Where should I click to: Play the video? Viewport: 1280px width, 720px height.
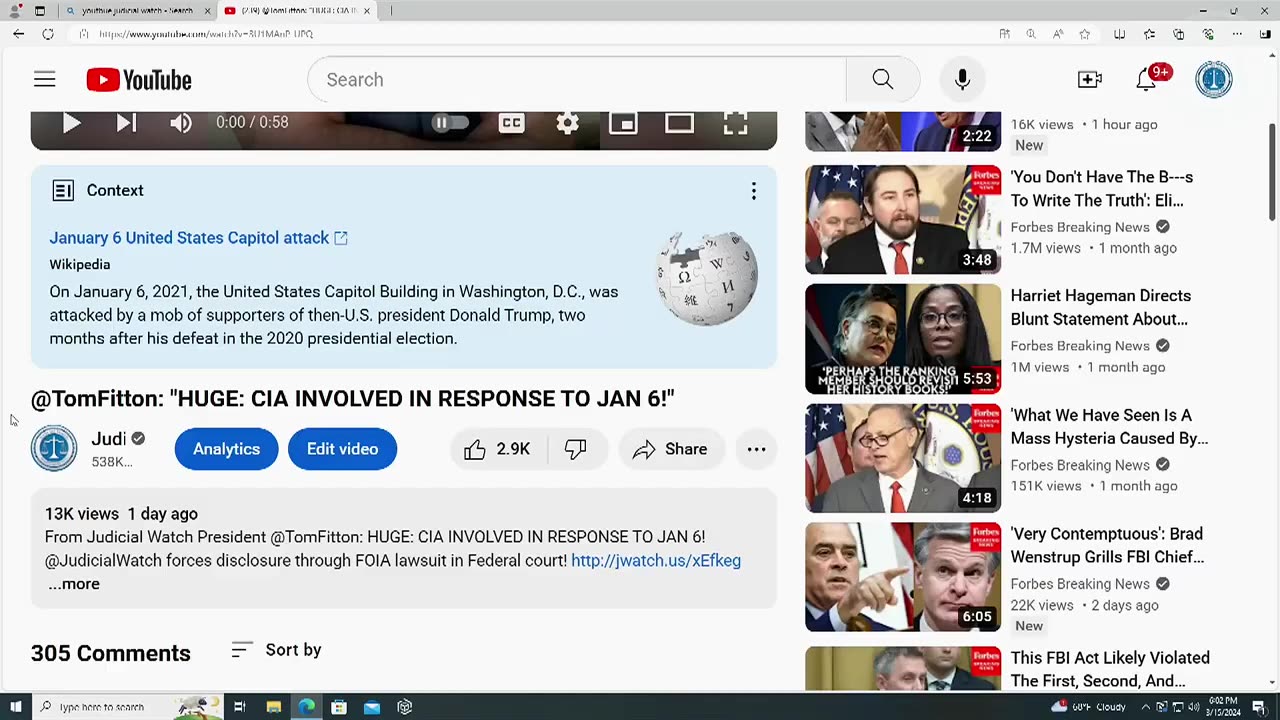click(71, 123)
